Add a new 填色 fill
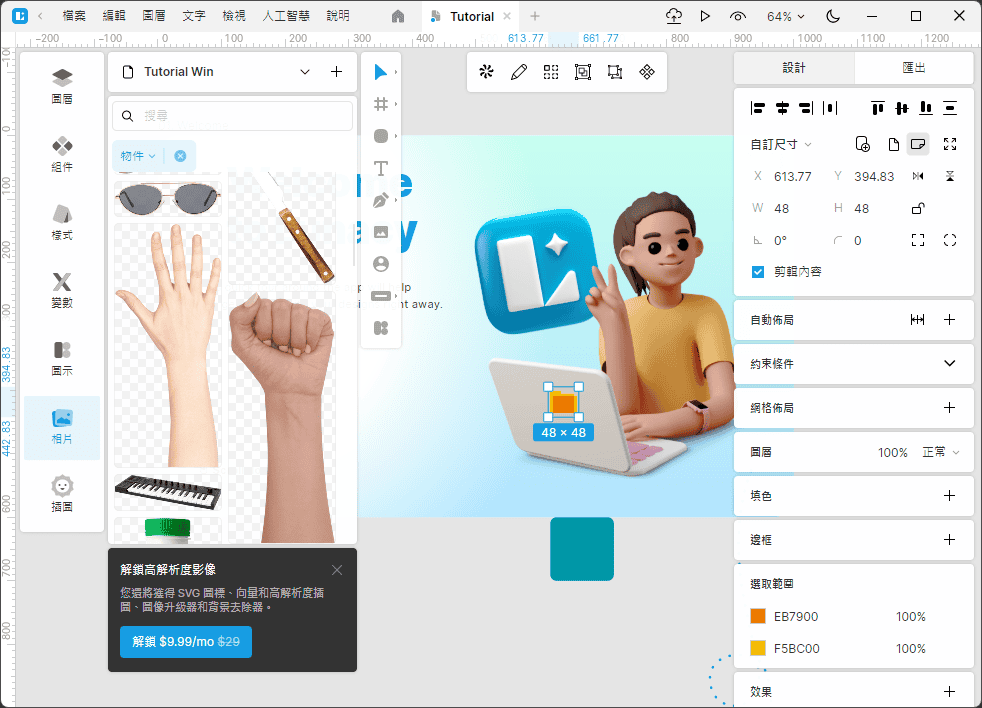Viewport: 982px width, 708px height. (x=949, y=496)
